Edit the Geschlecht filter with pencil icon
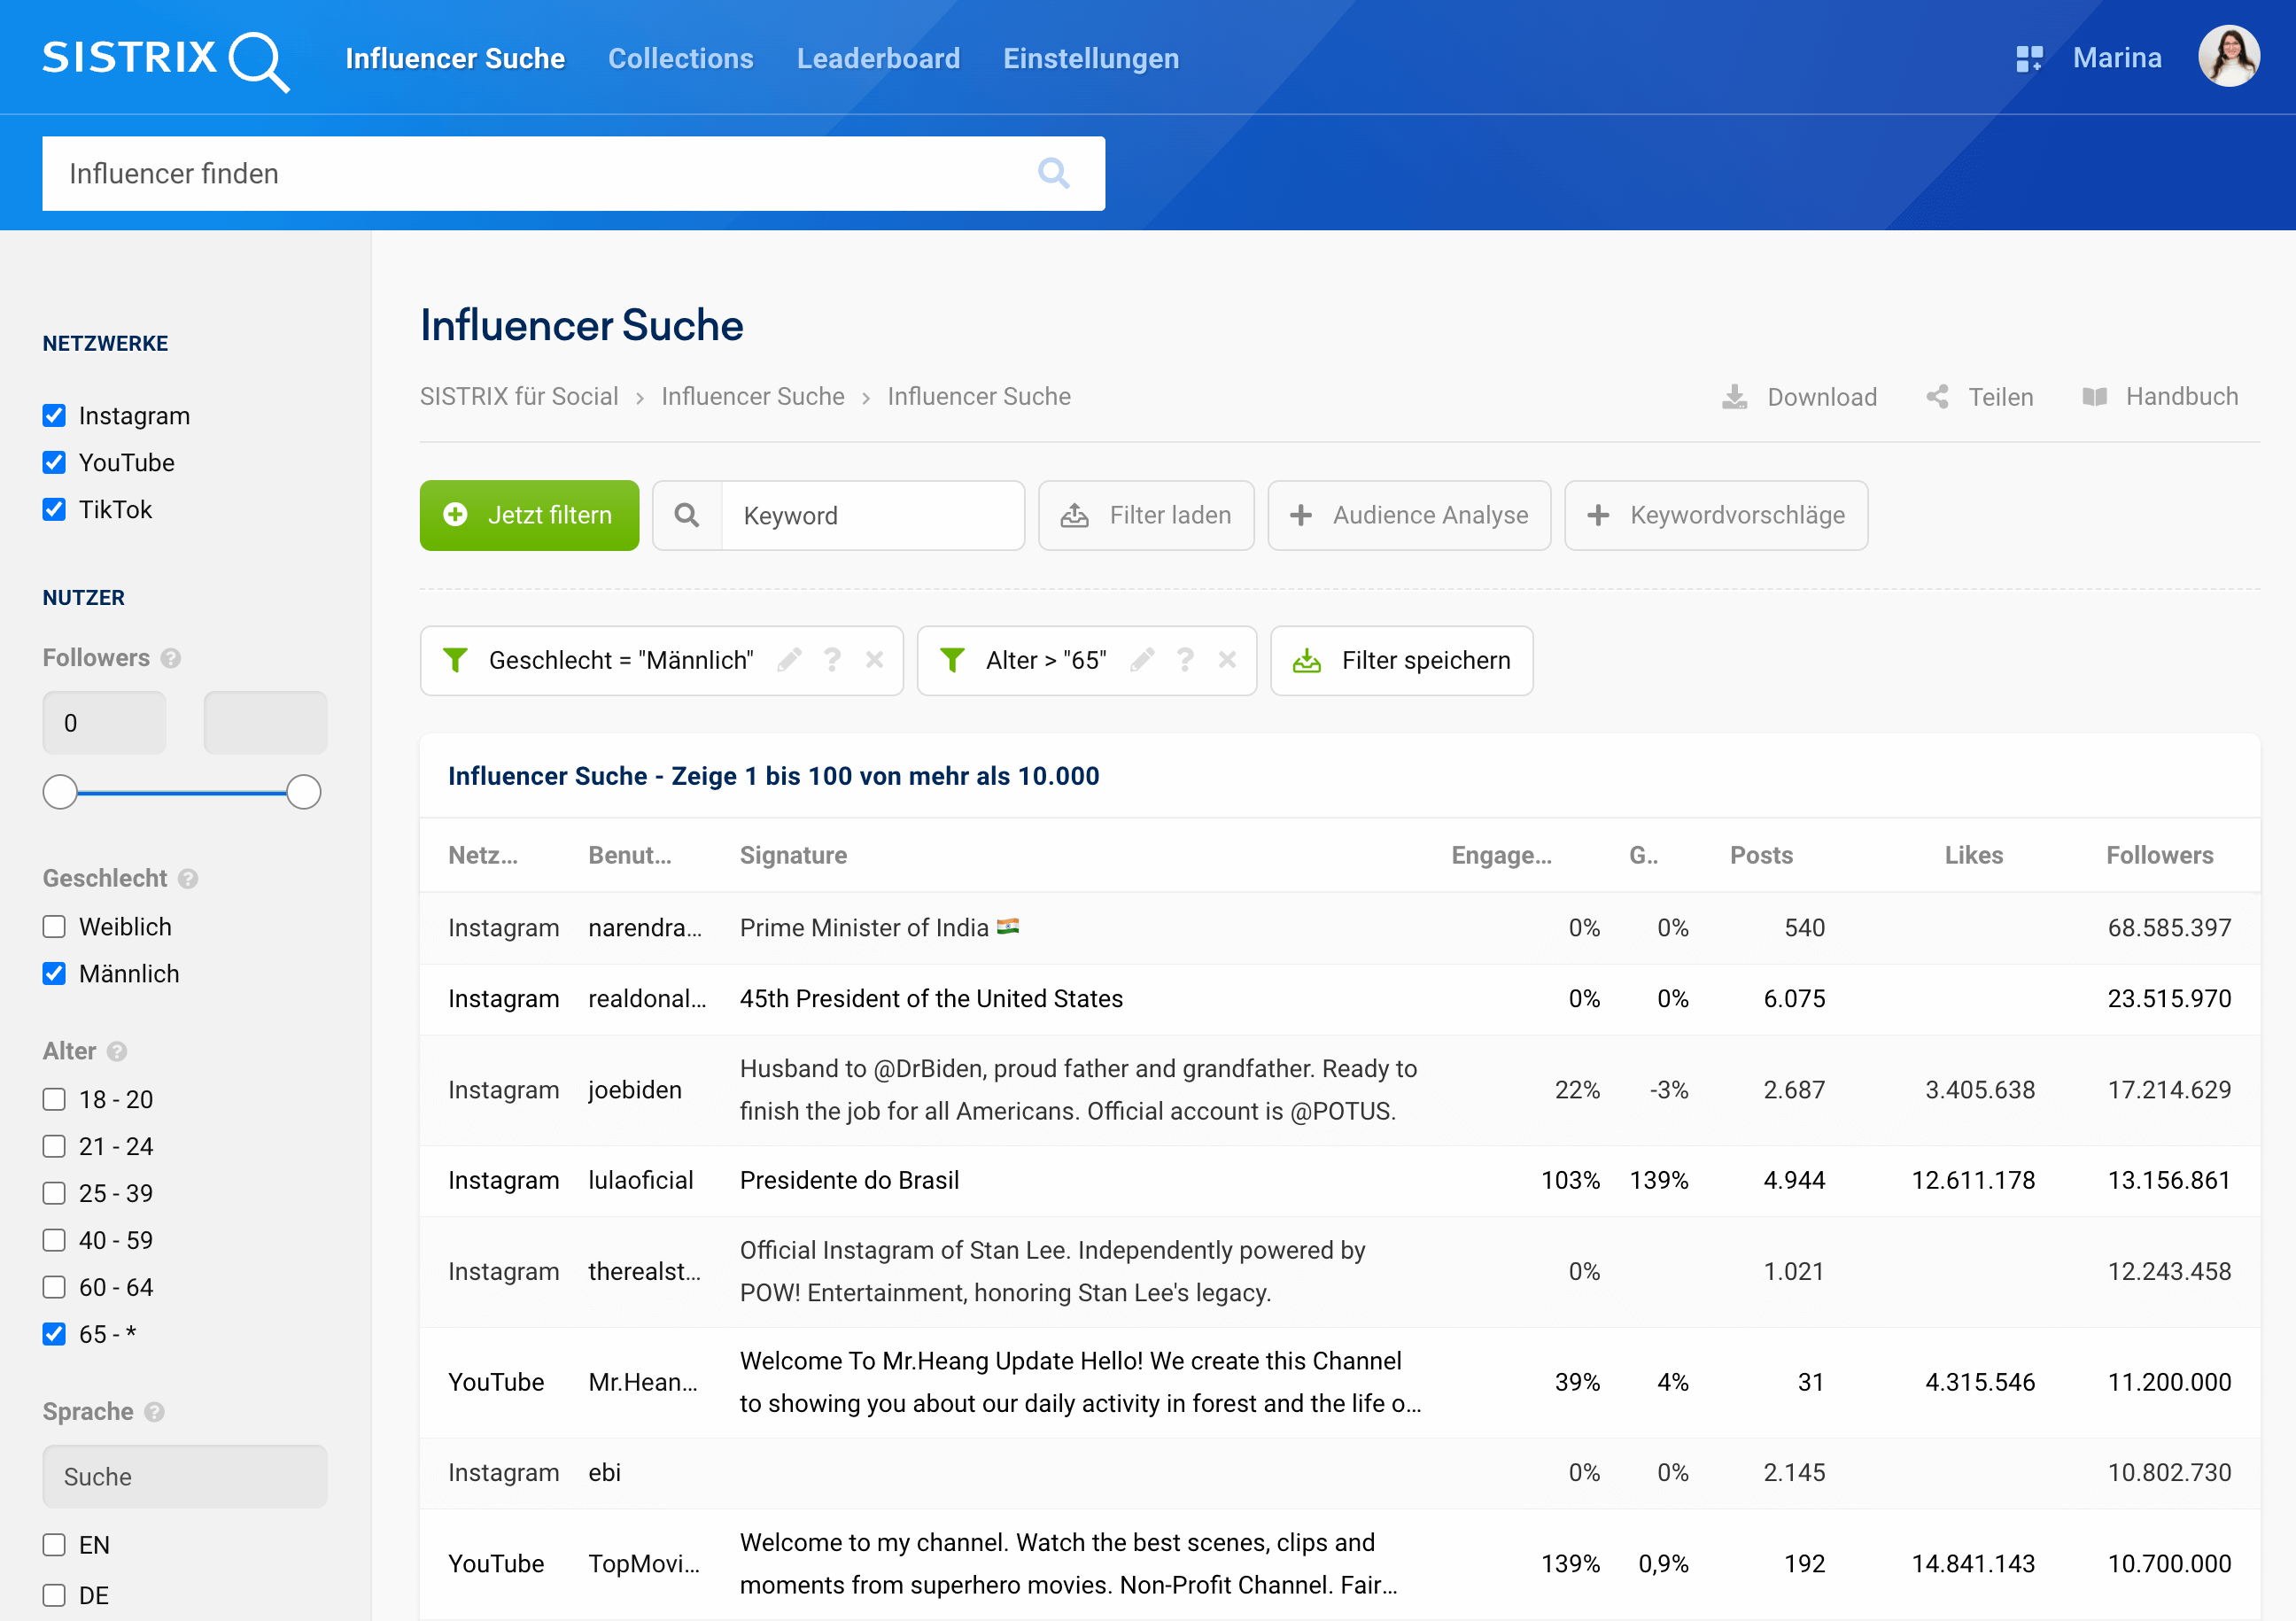This screenshot has width=2296, height=1621. [x=789, y=660]
